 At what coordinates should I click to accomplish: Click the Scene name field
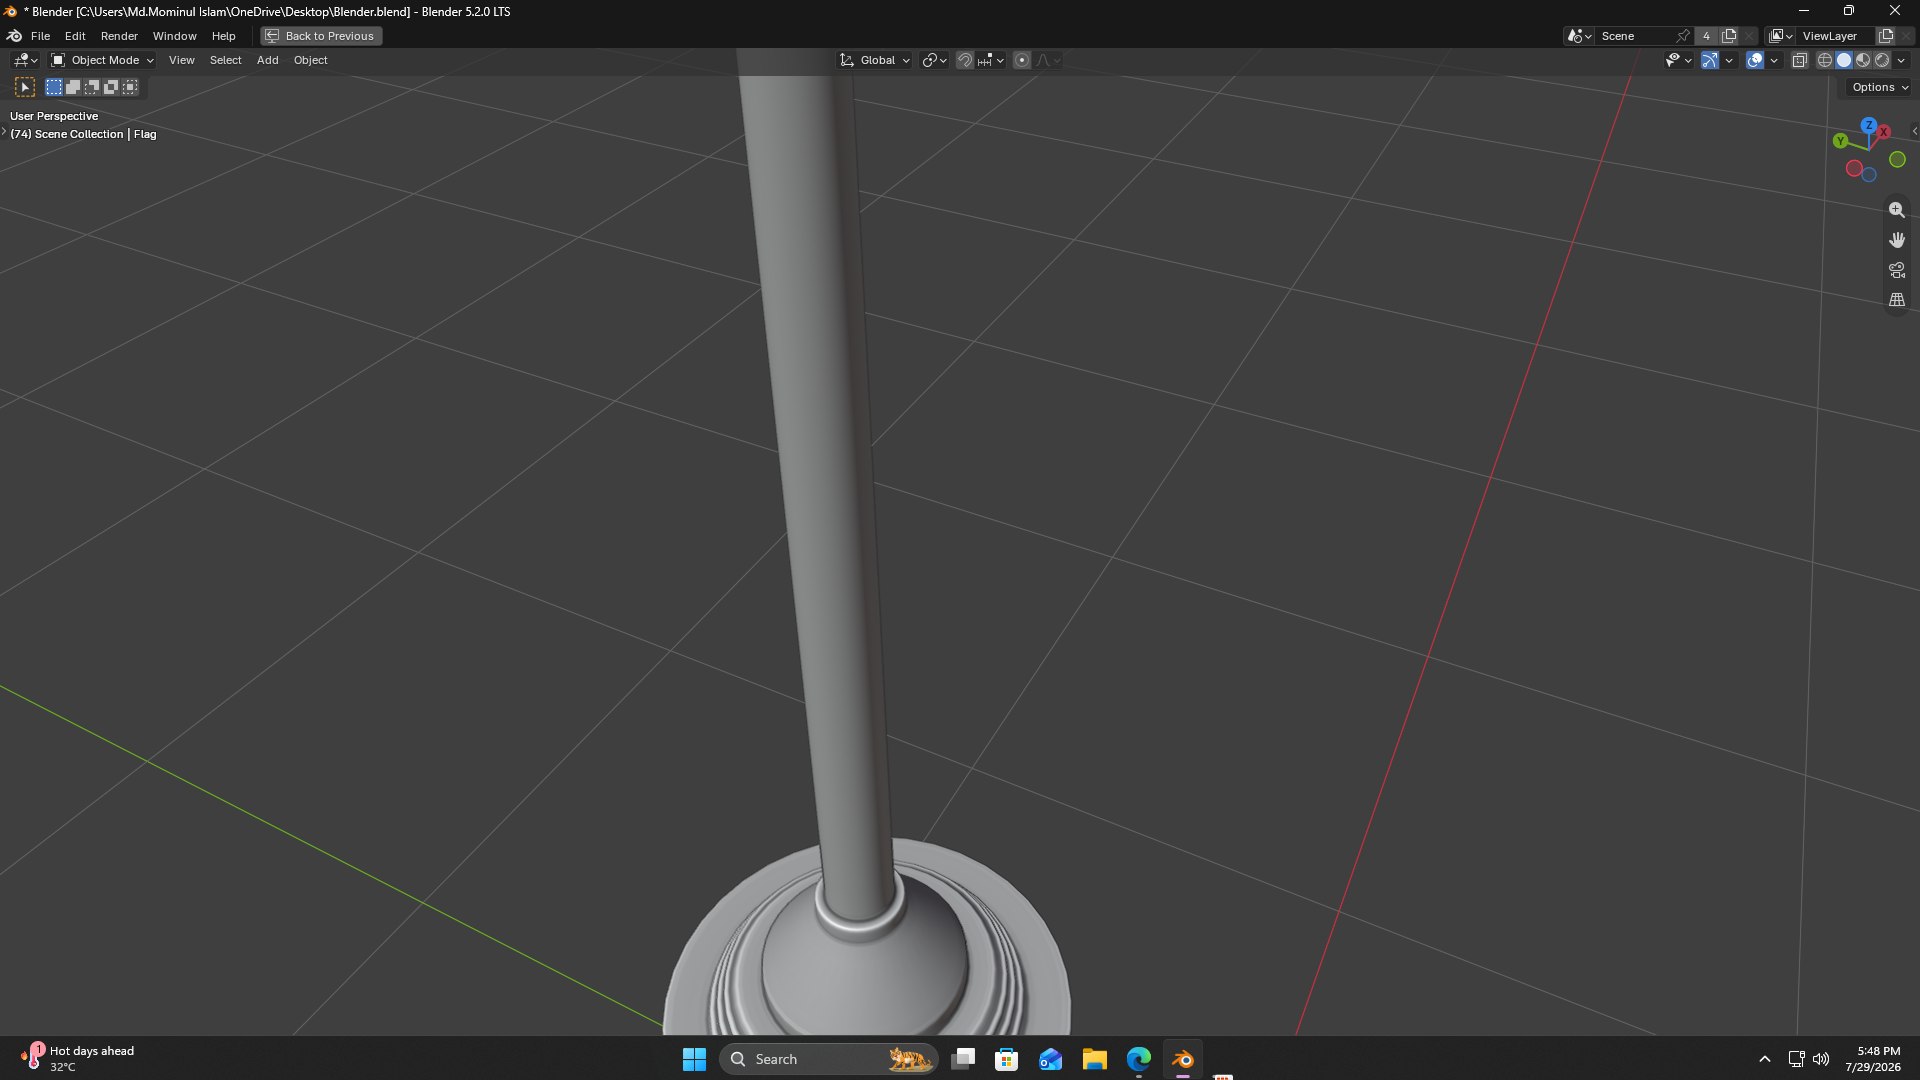pos(1632,36)
